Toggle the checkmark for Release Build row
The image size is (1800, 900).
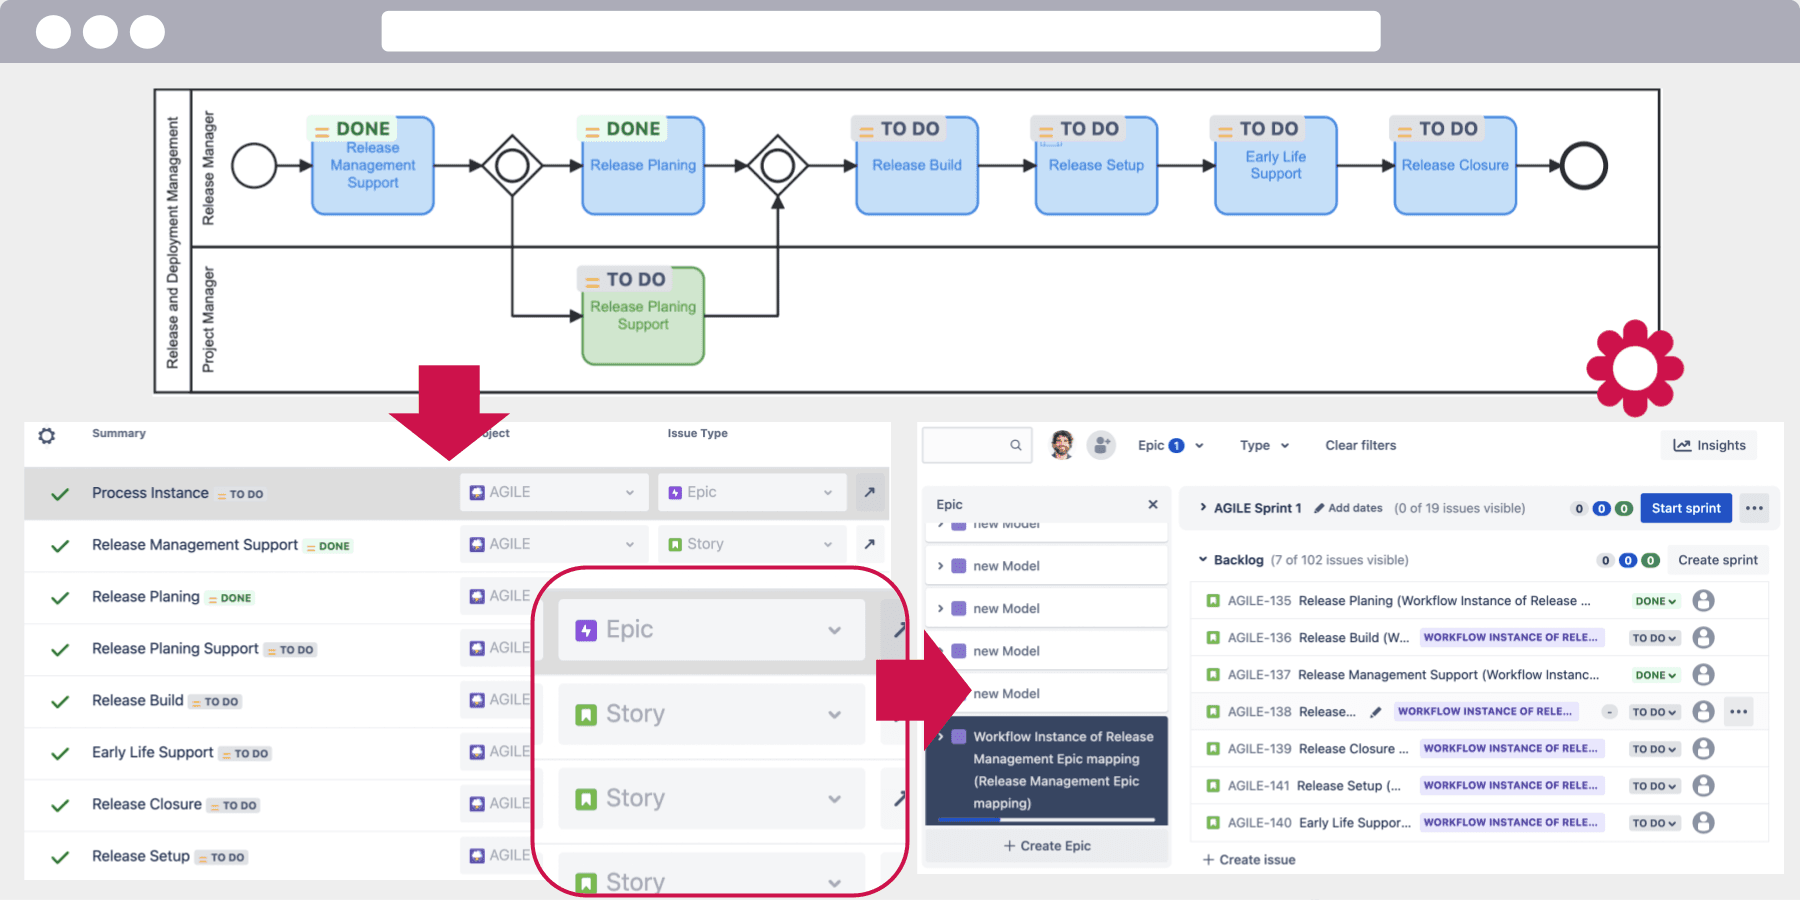point(60,702)
